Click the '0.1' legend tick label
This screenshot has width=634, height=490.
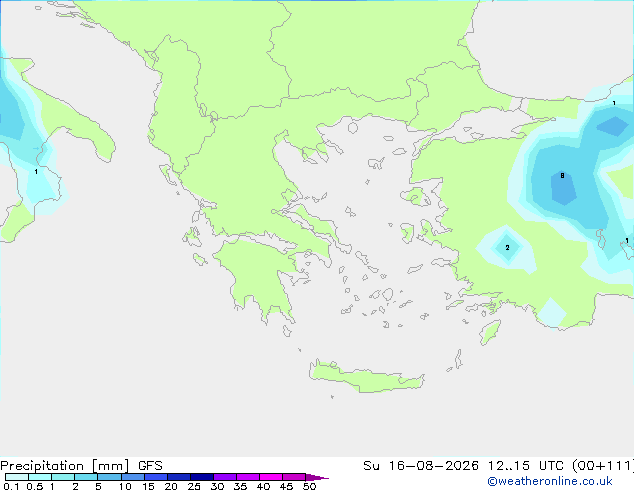[x=11, y=486]
